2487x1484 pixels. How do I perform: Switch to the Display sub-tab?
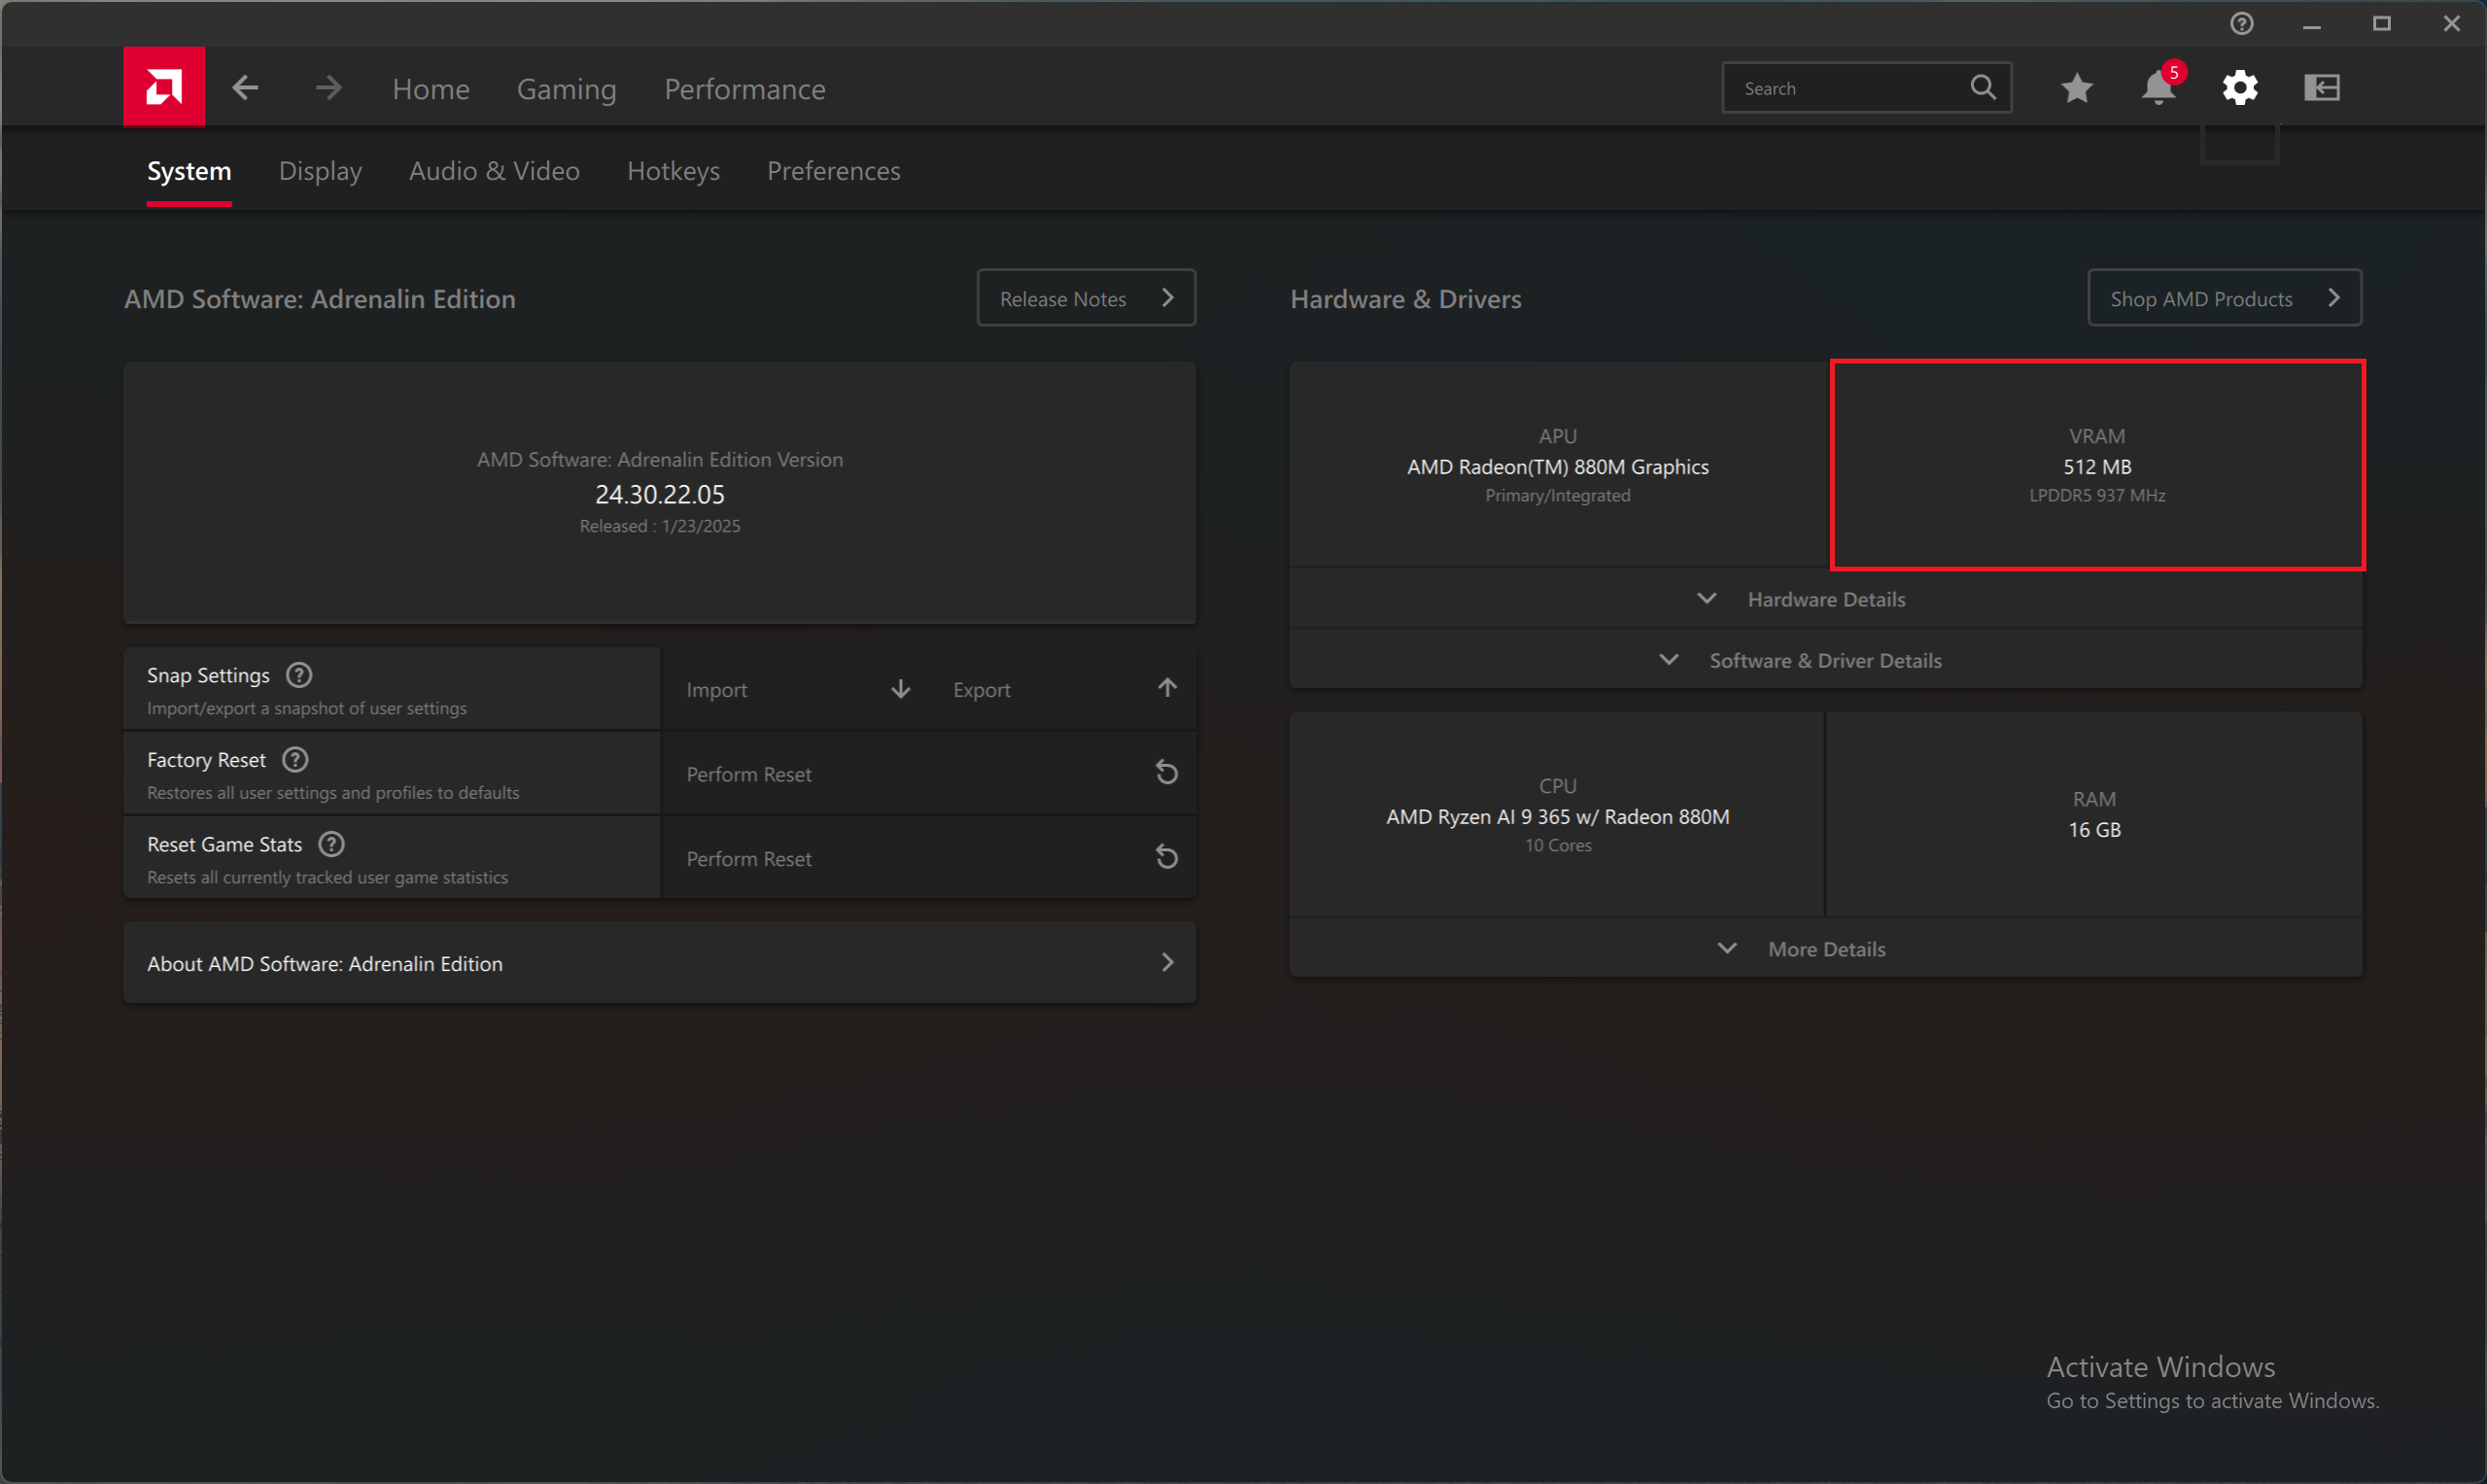(x=320, y=171)
